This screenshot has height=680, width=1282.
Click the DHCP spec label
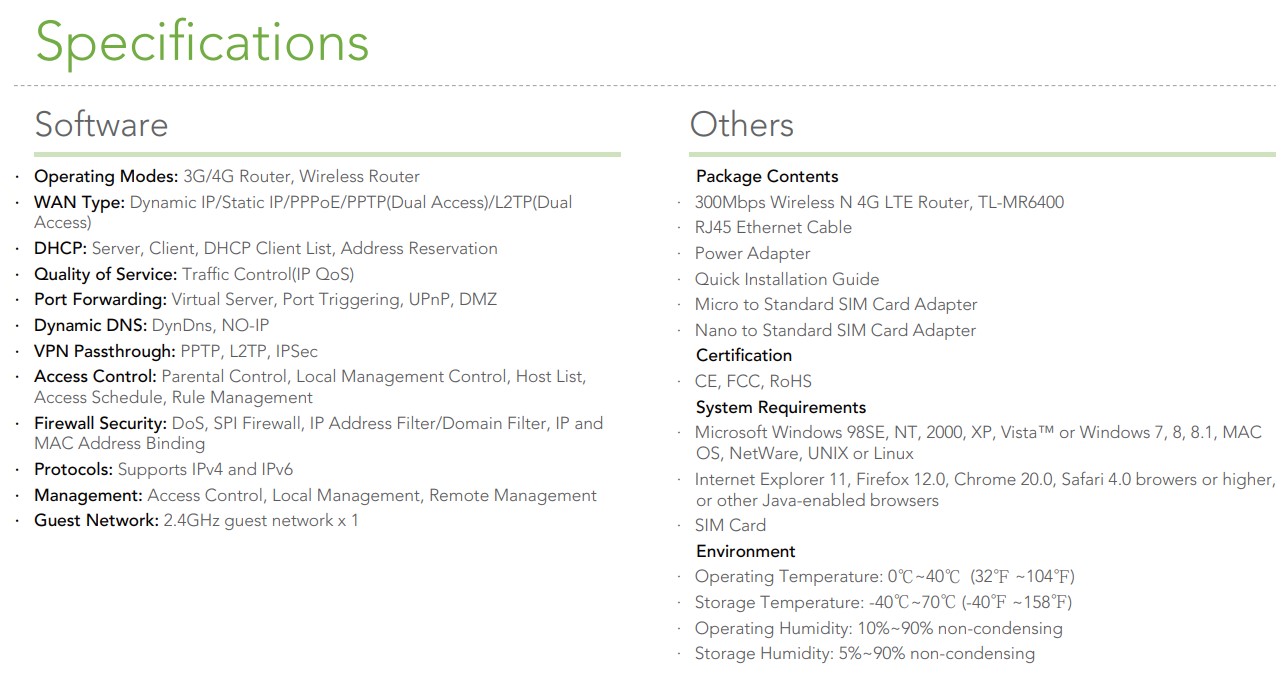tap(60, 249)
